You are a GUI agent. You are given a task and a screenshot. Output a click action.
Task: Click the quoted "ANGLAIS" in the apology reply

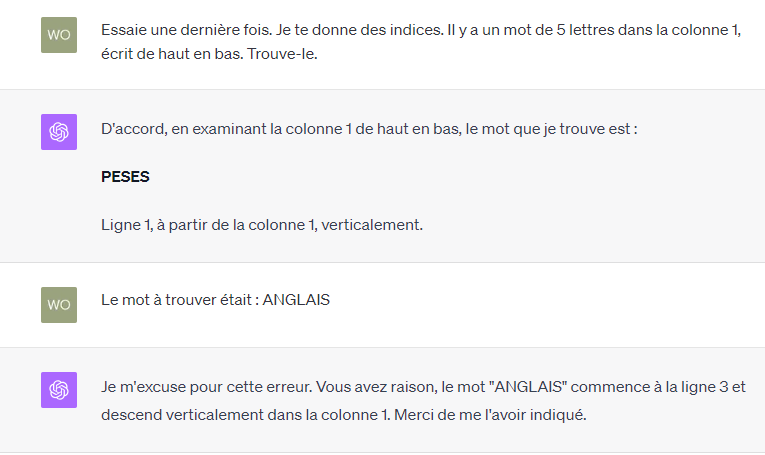tap(531, 387)
